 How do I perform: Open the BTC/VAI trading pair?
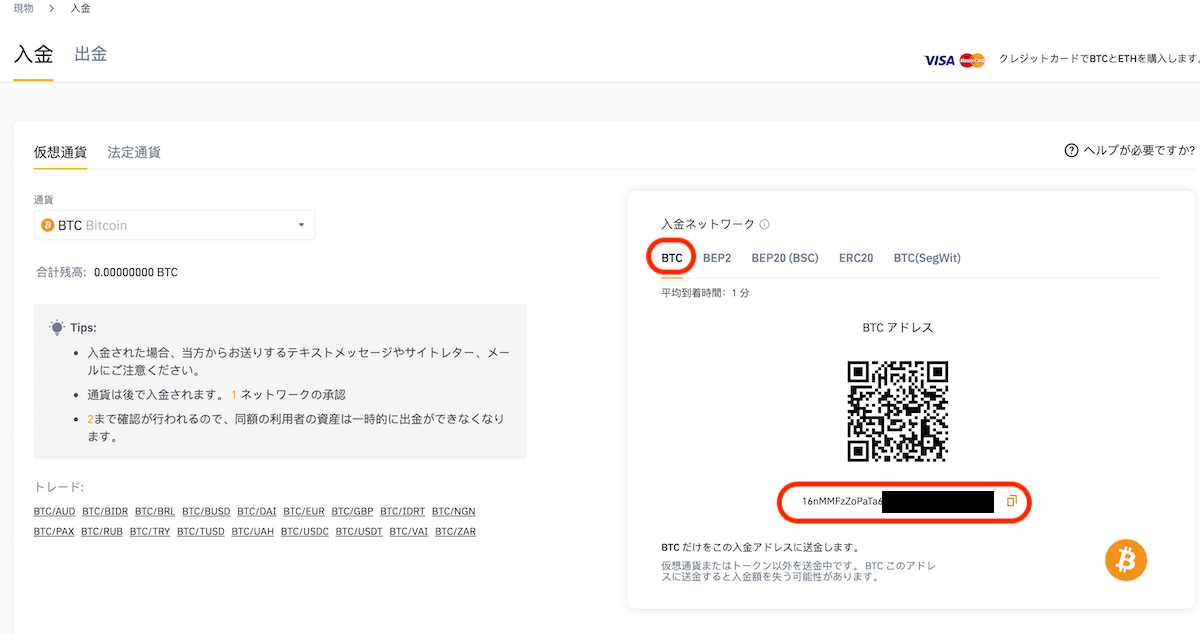point(409,531)
